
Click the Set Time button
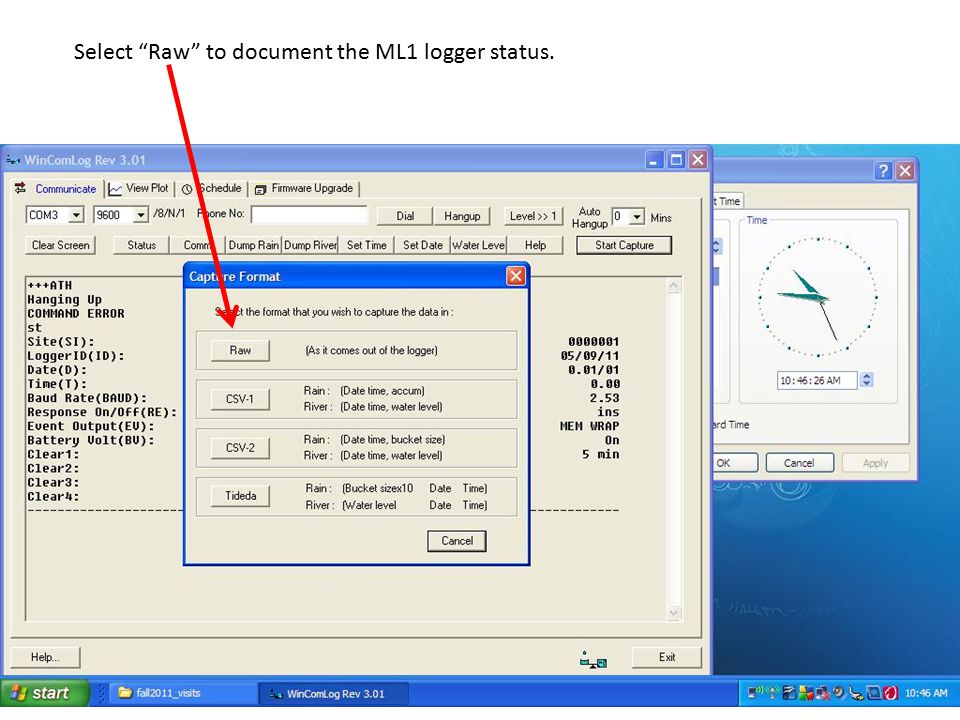366,245
